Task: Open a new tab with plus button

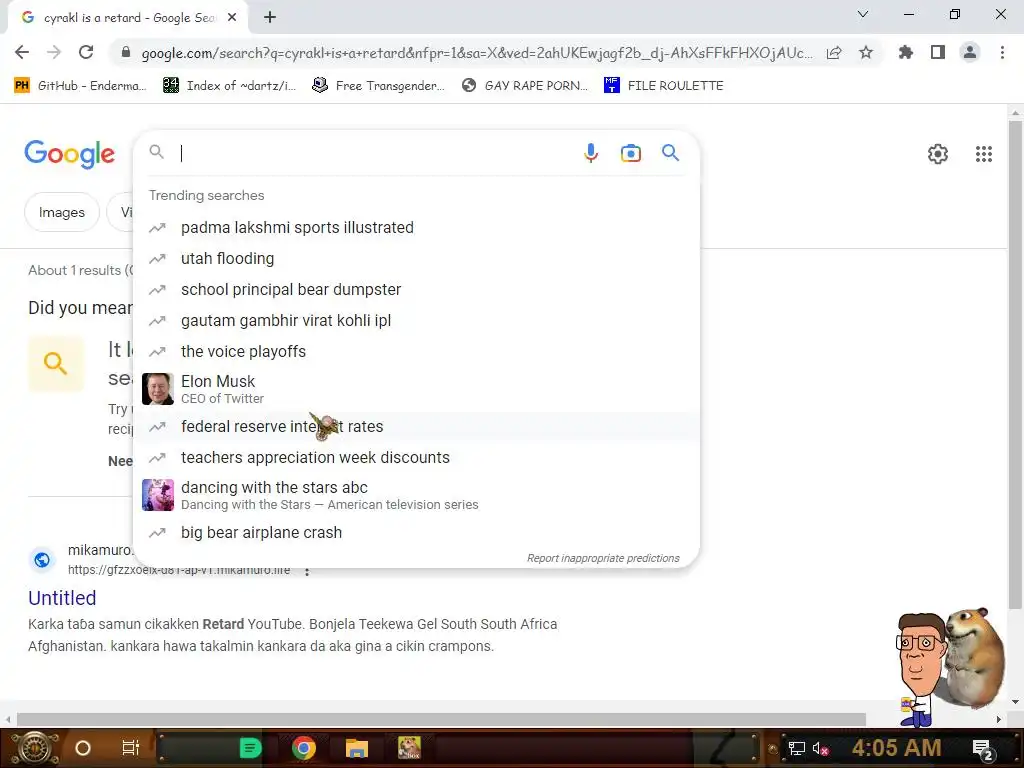Action: [270, 18]
